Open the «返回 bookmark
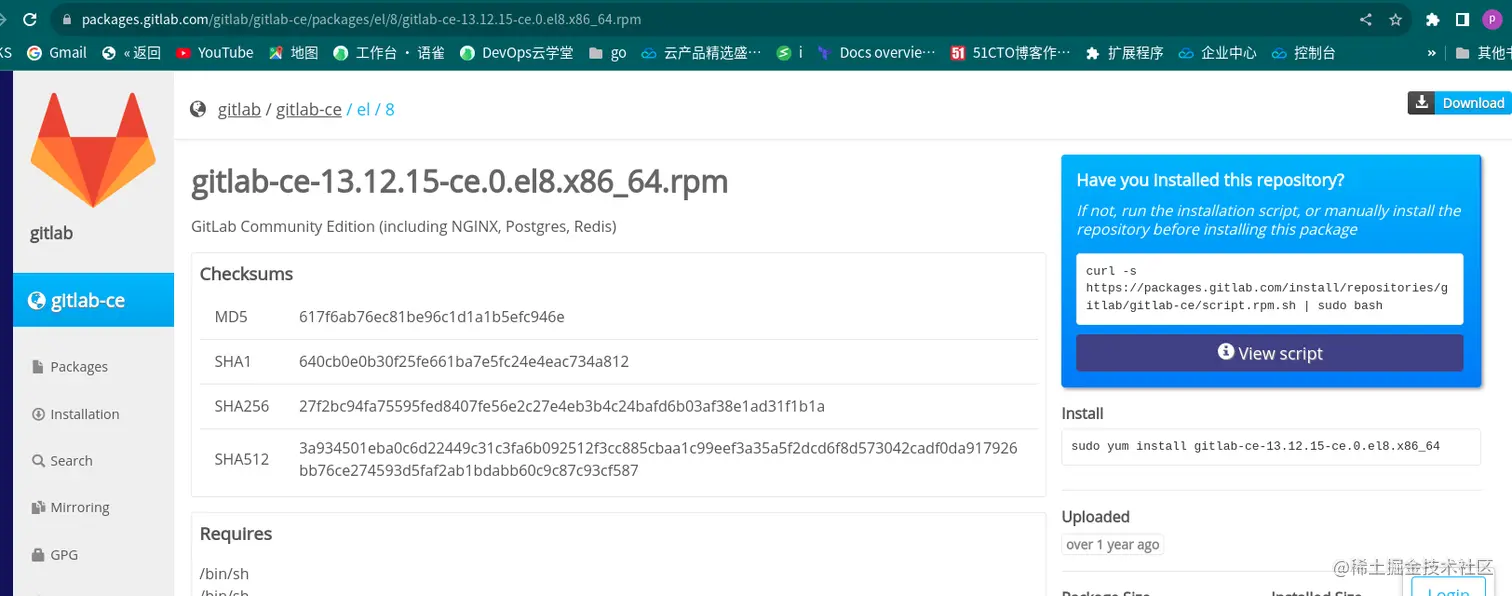This screenshot has width=1512, height=596. pyautogui.click(x=131, y=53)
